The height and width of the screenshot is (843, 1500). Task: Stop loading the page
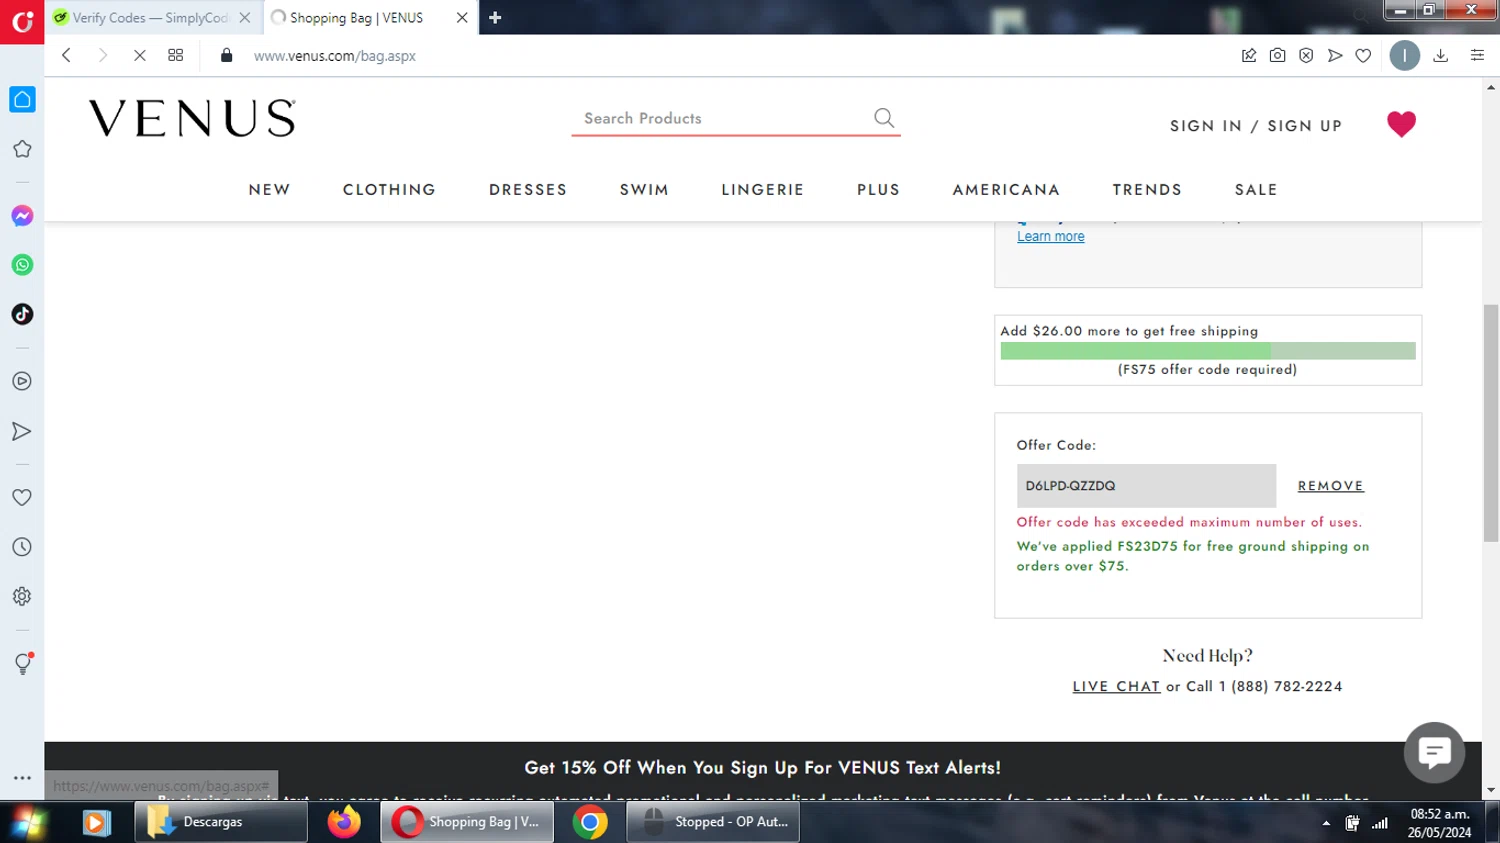point(139,56)
